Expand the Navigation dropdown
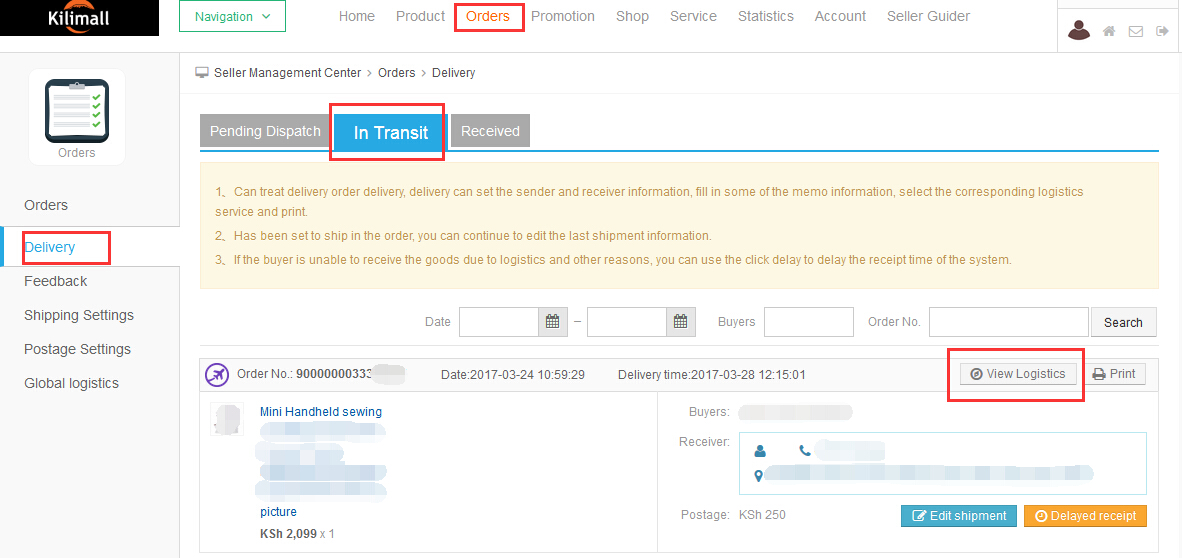Viewport: 1182px width, 558px height. pos(232,16)
